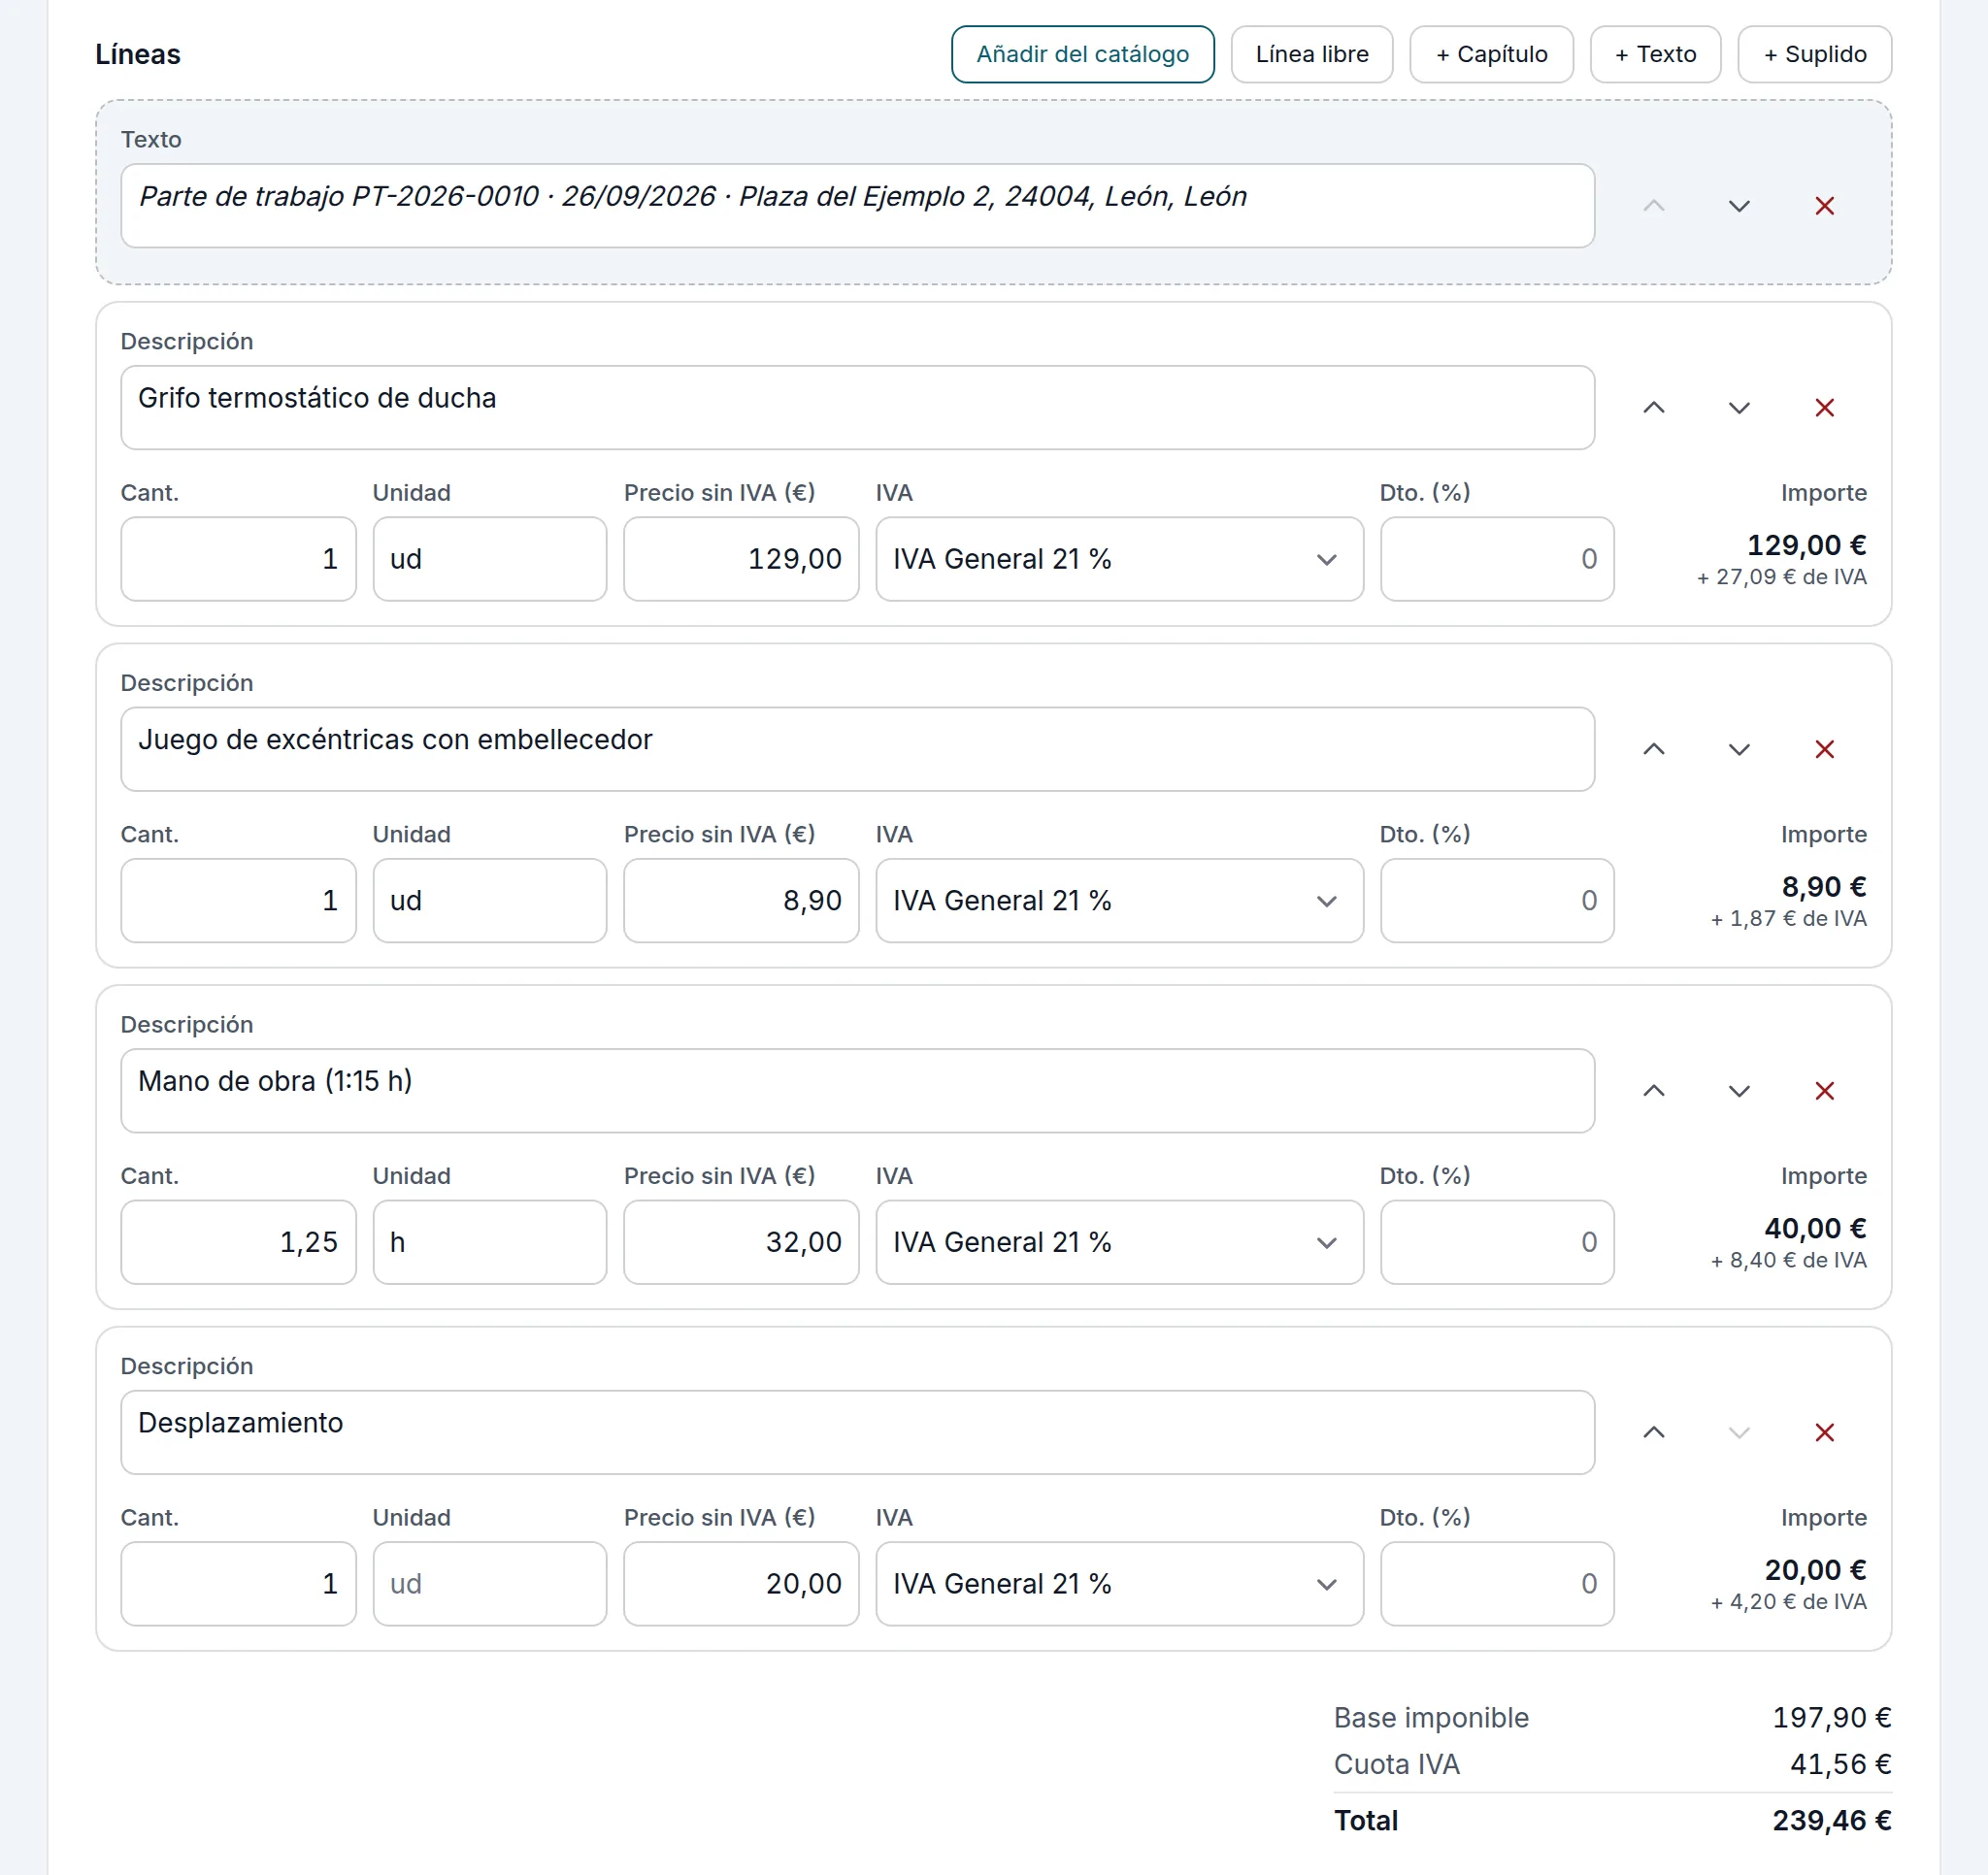Screen dimensions: 1988x1875
Task: Move Juego de excéntricas line up
Action: click(1654, 749)
